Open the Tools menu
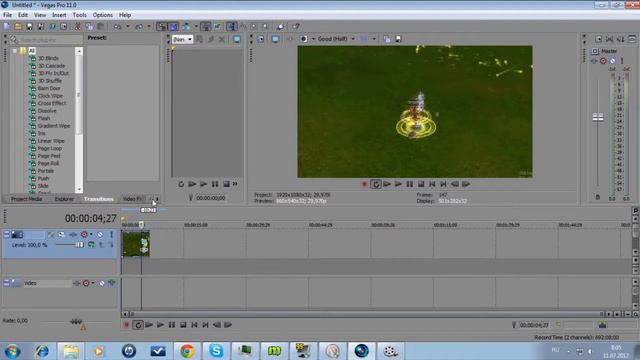 click(x=80, y=15)
